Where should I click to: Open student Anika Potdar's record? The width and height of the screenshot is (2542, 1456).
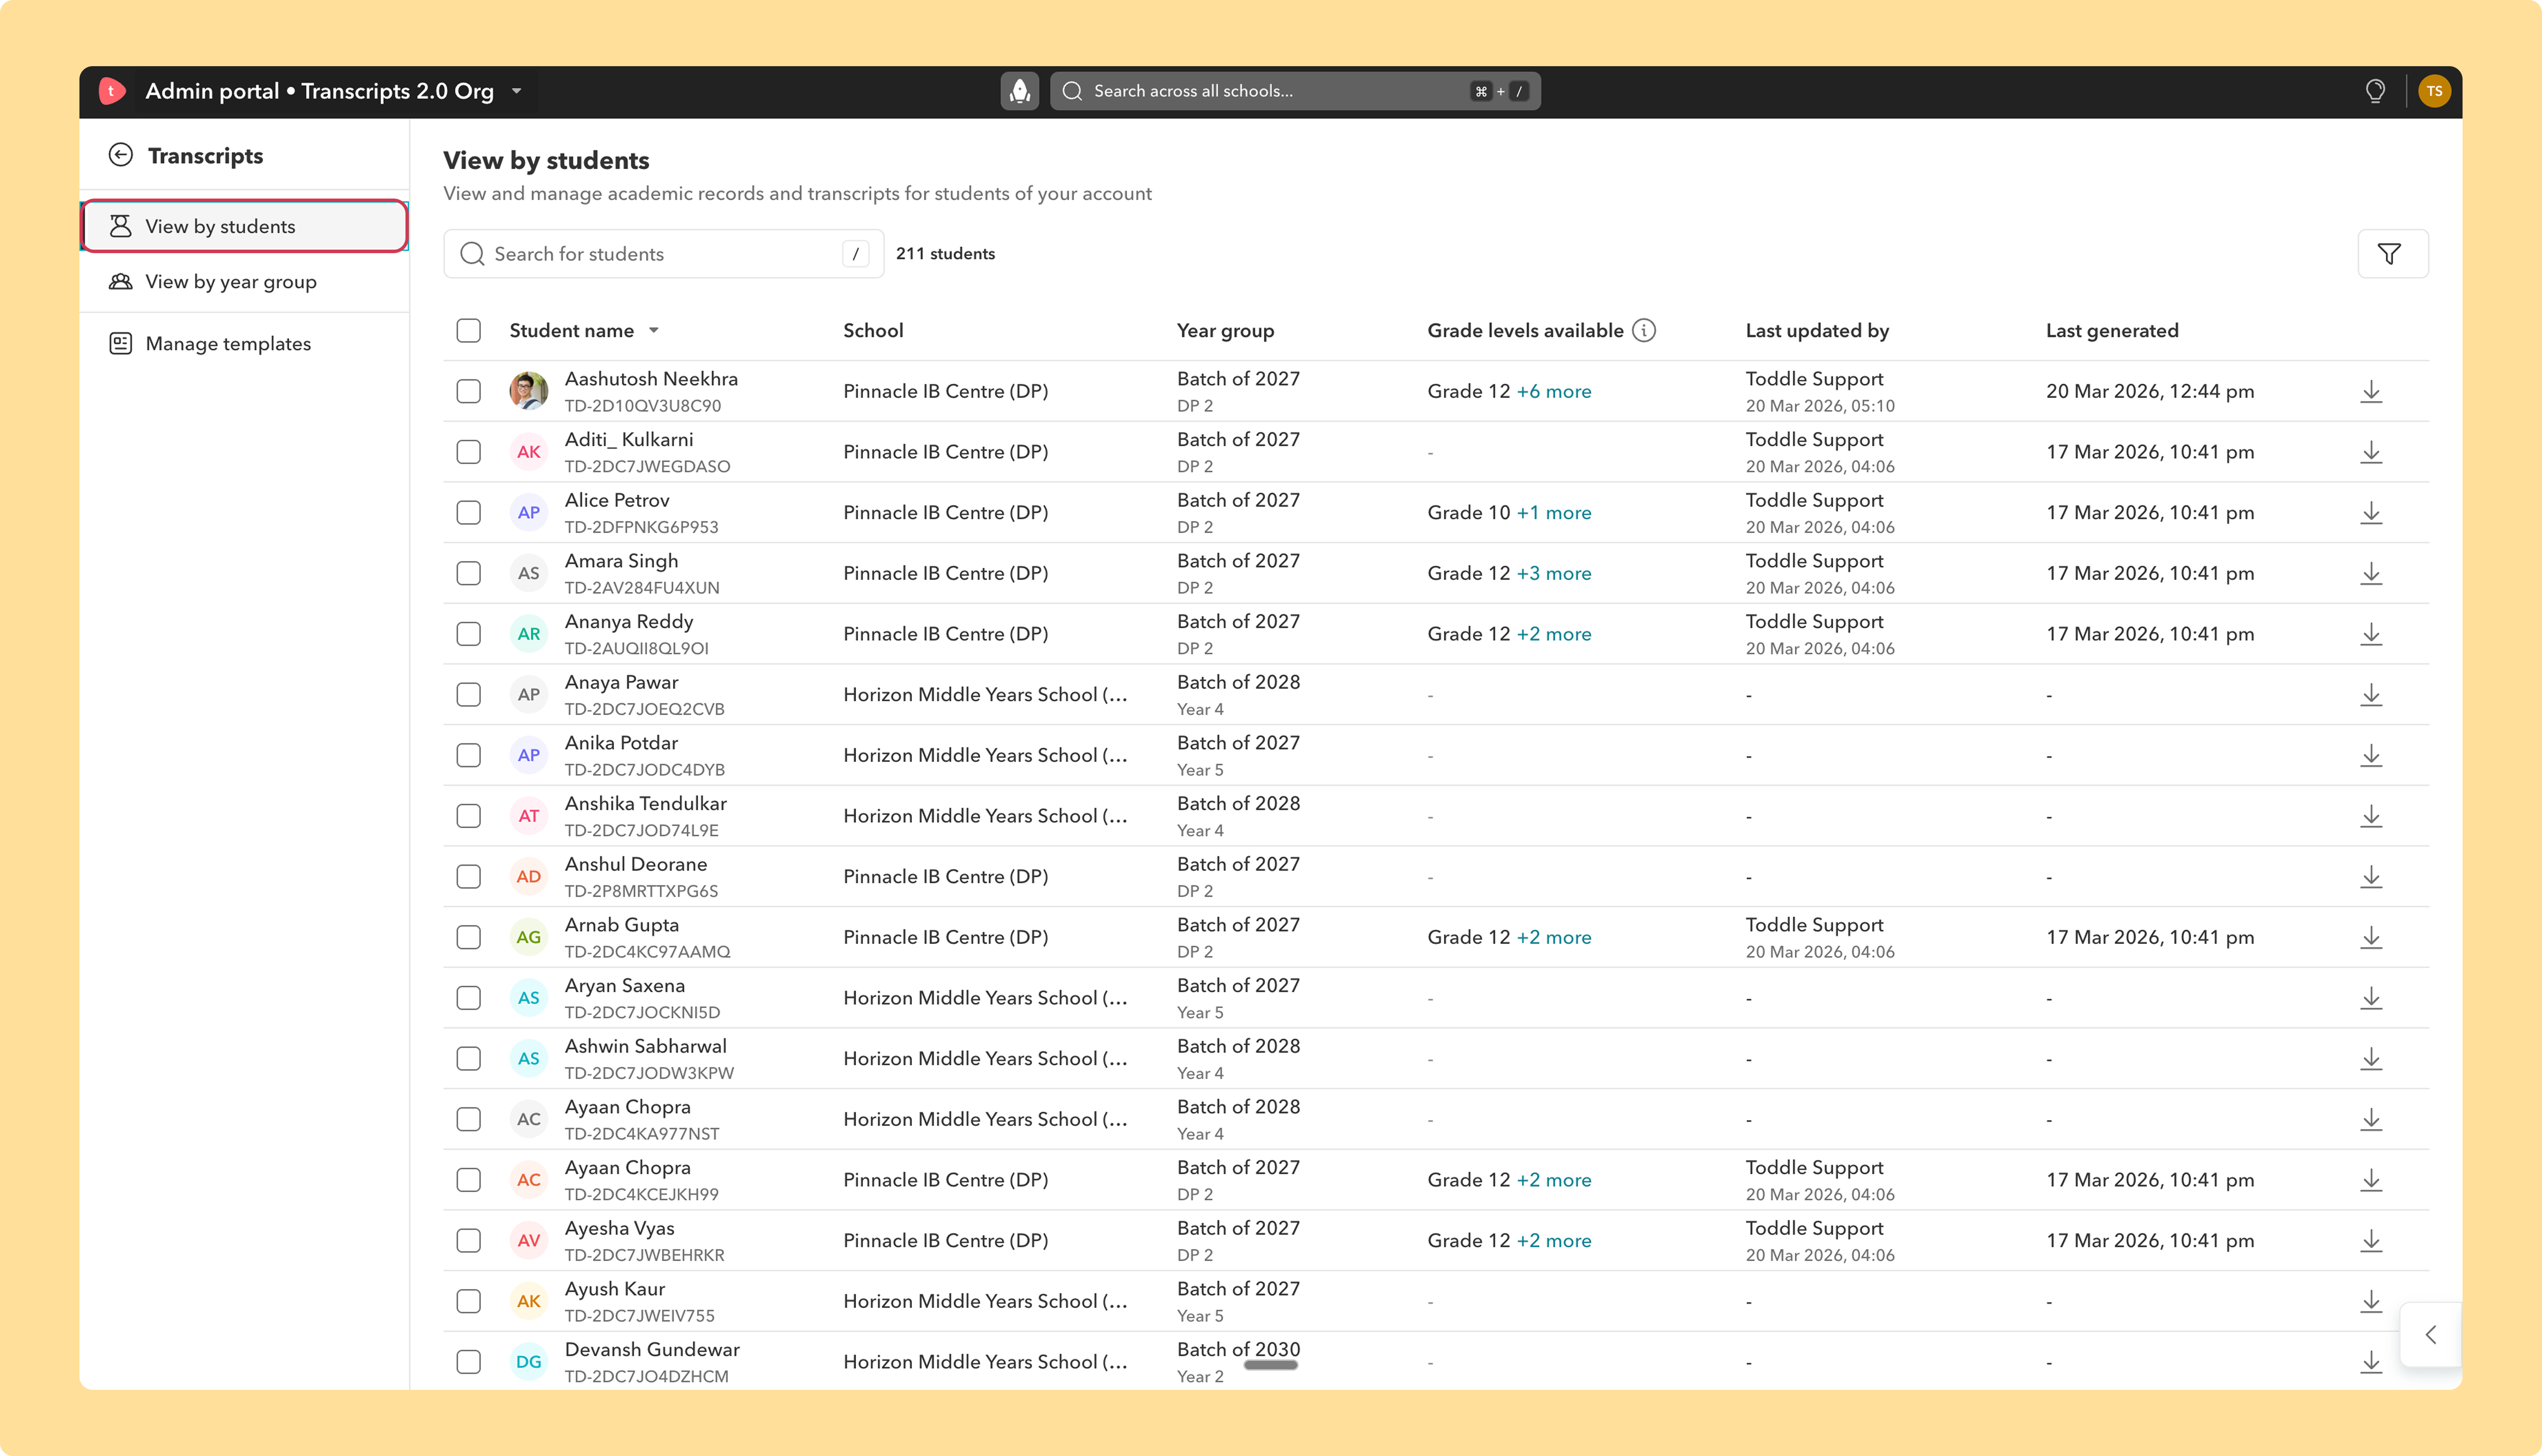pos(621,743)
